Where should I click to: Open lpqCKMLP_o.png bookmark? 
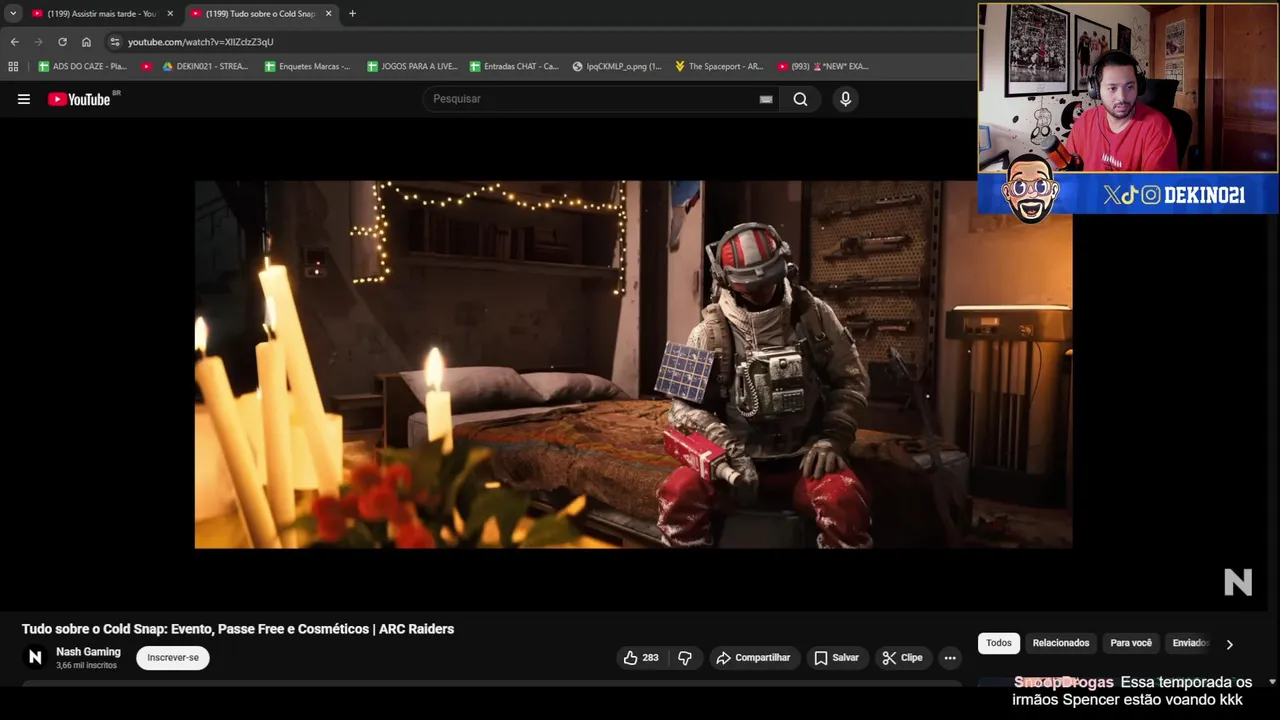[617, 67]
